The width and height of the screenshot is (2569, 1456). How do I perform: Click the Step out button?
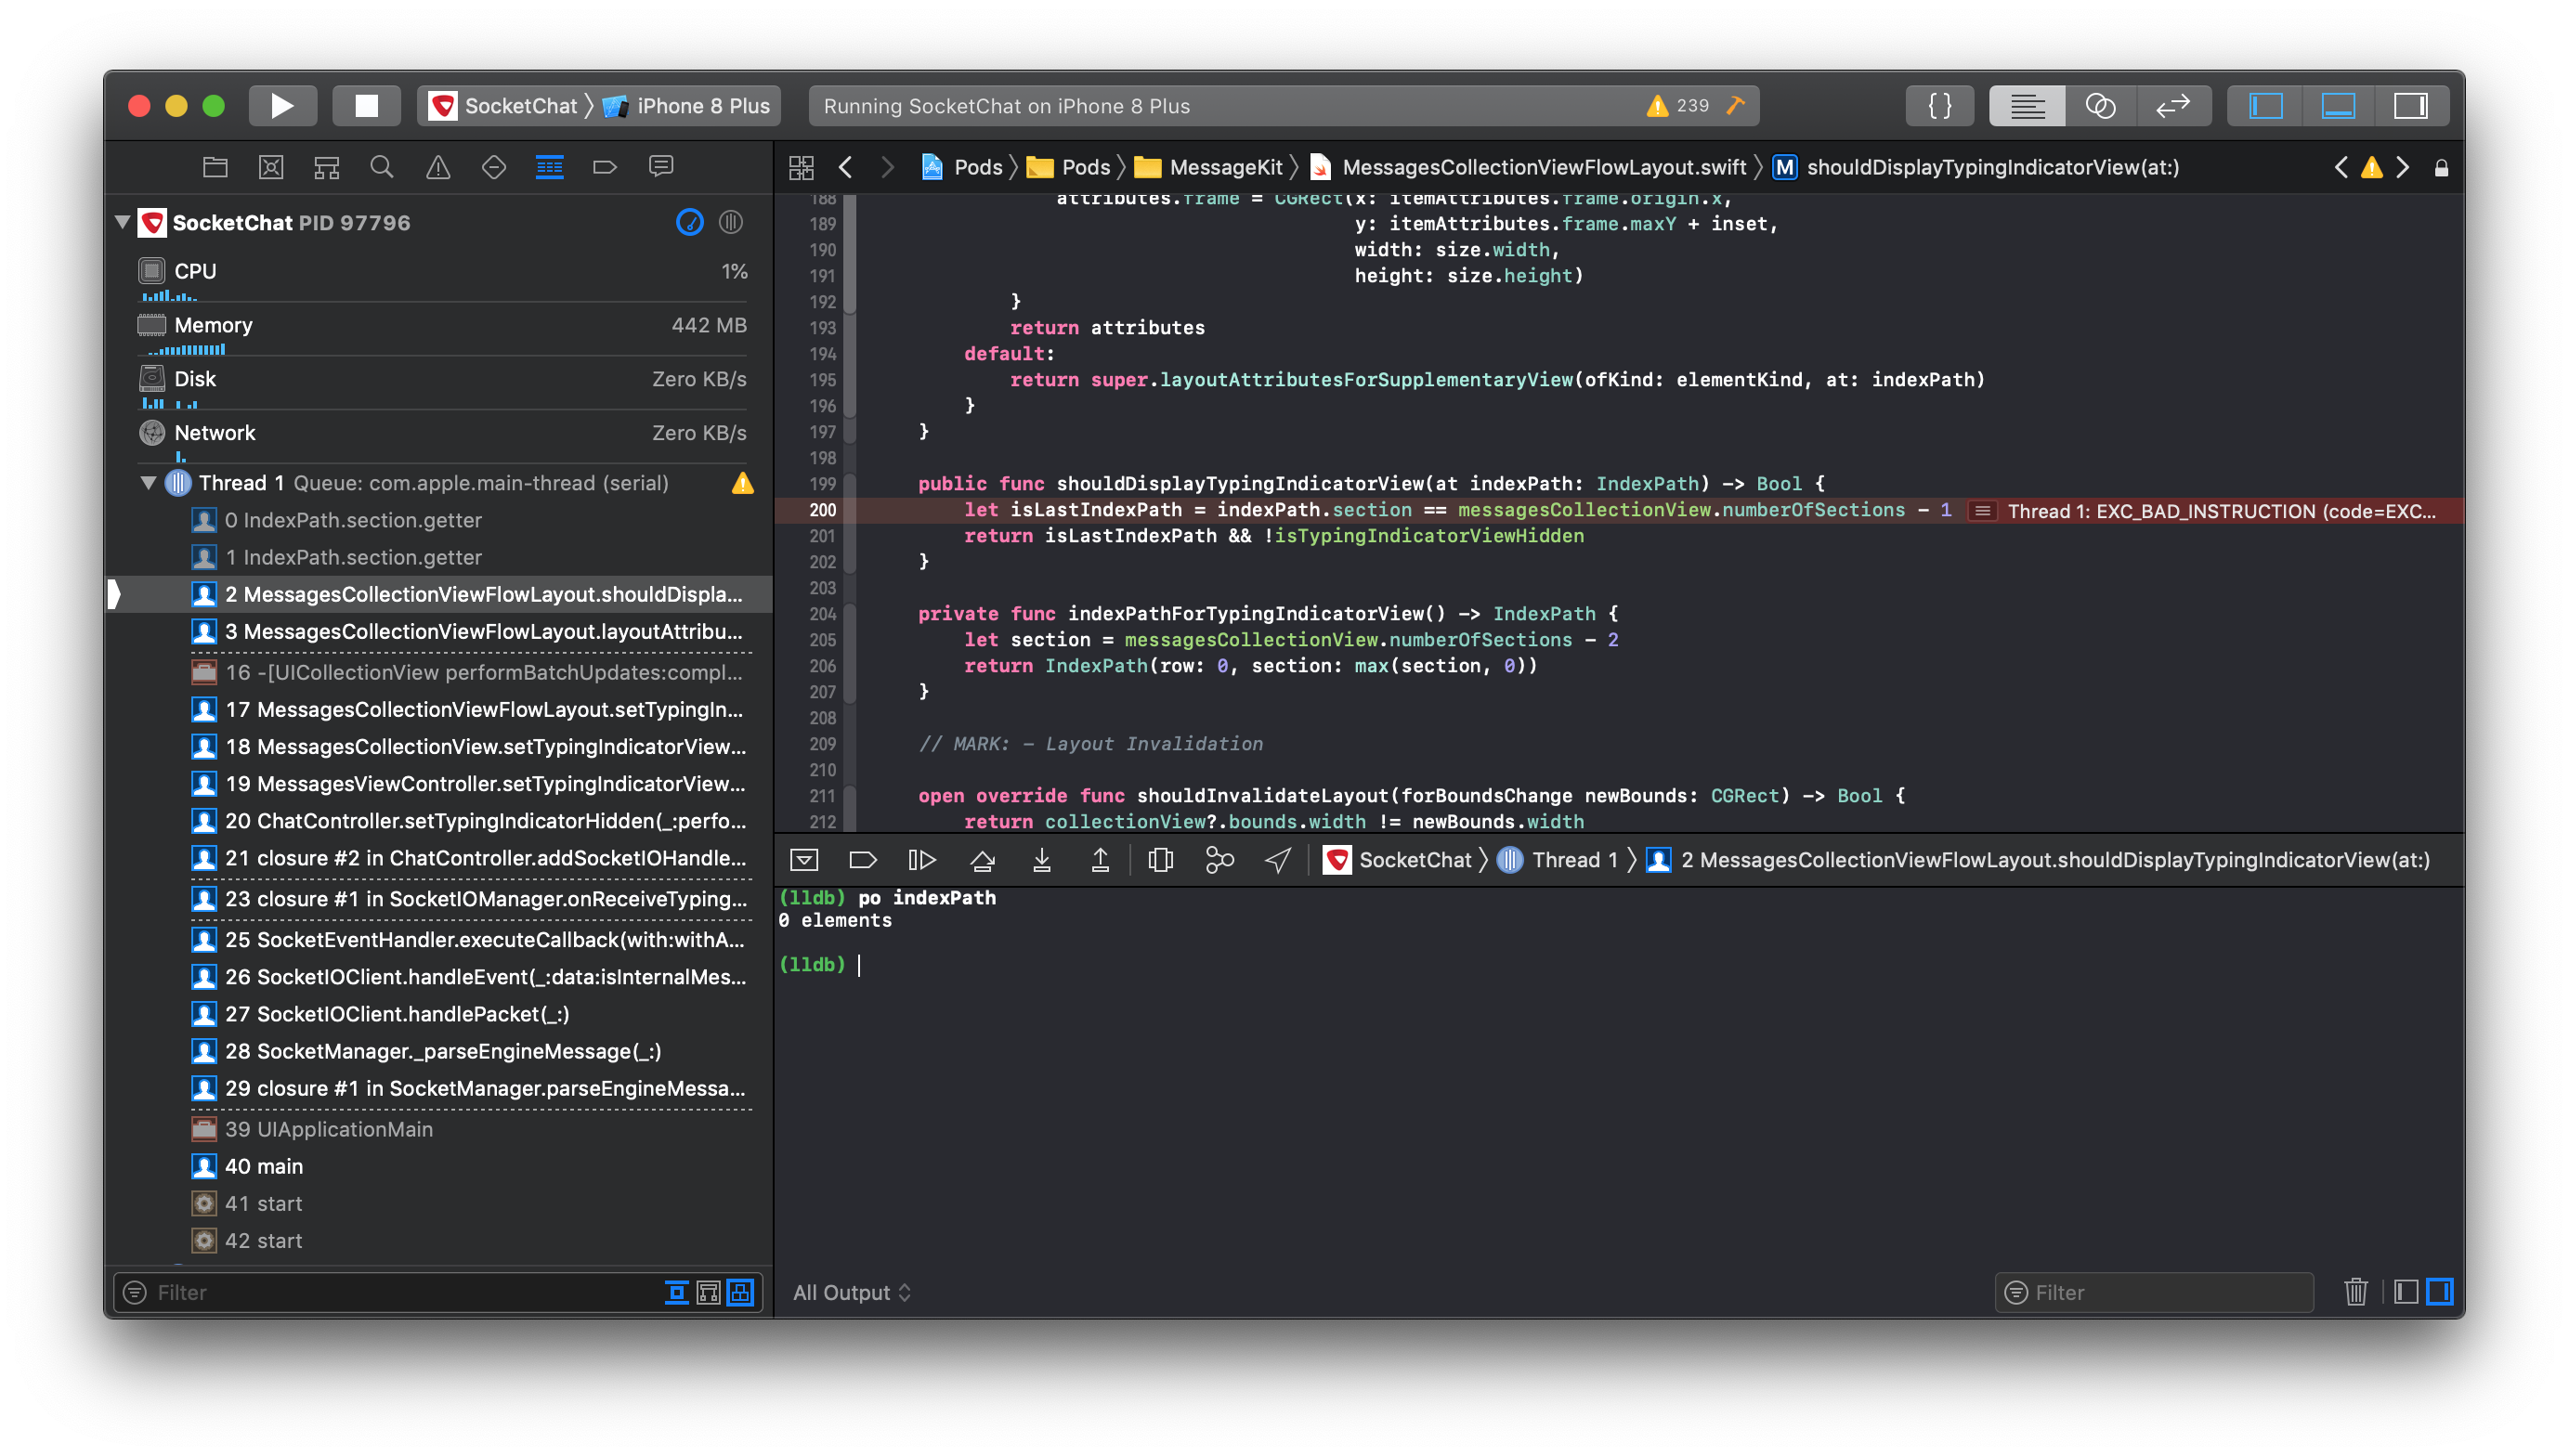pos(1100,860)
